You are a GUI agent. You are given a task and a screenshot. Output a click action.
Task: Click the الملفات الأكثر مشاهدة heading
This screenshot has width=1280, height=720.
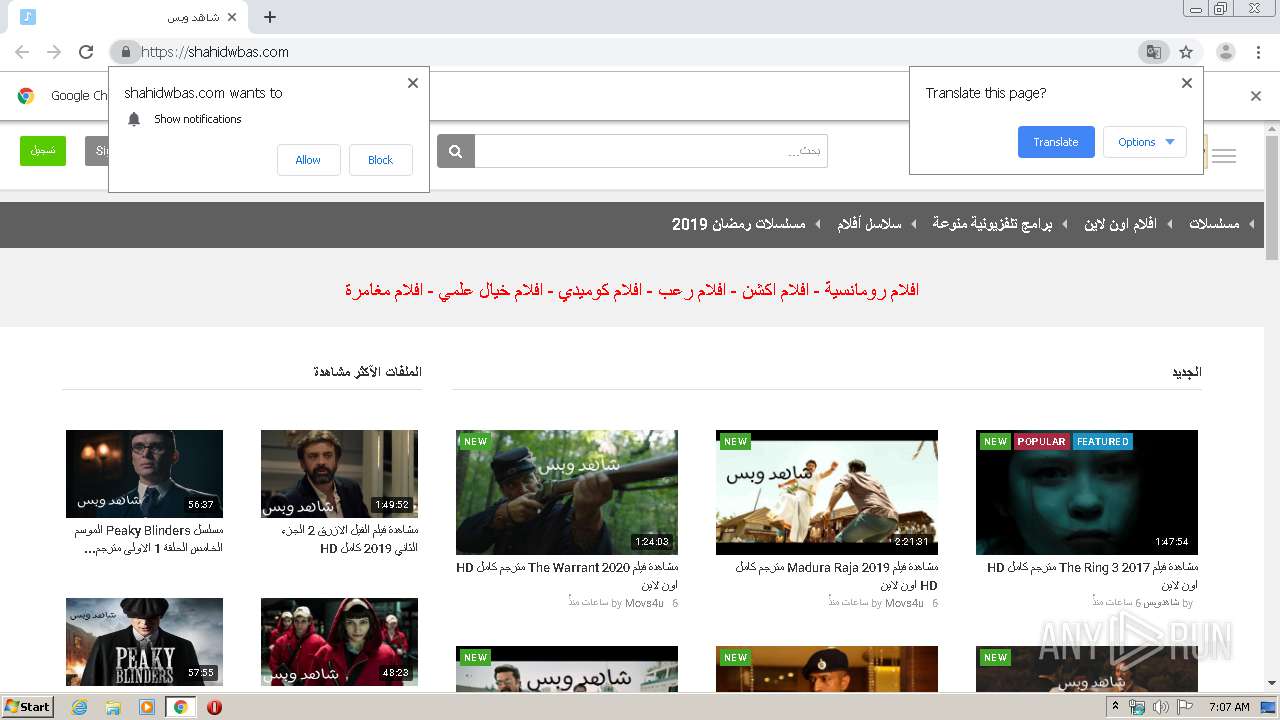coord(367,372)
